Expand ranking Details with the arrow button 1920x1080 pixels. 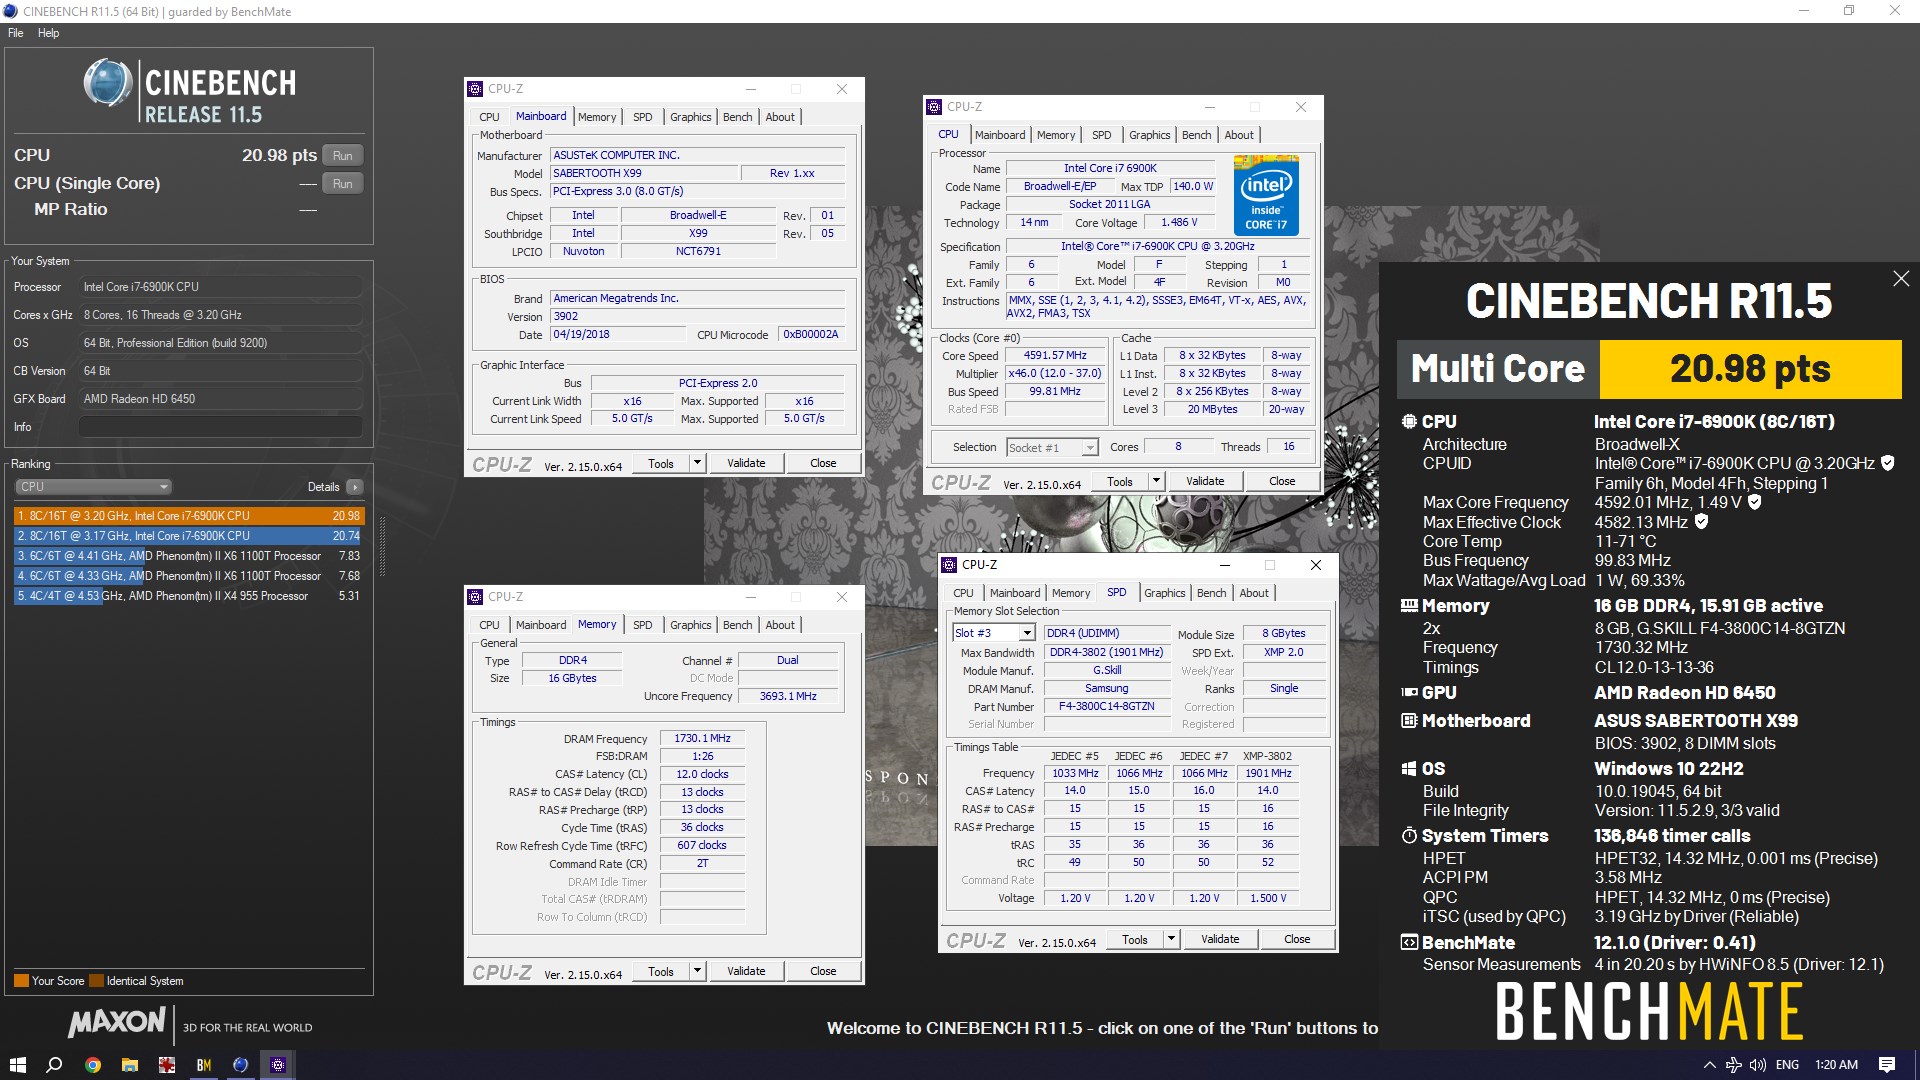354,487
